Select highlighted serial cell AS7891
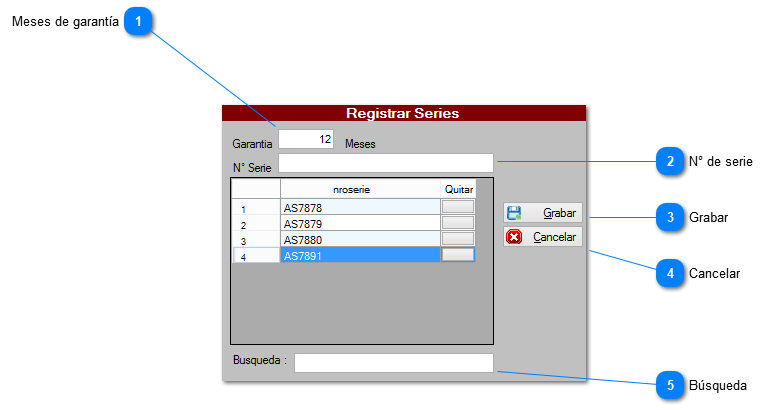 point(360,255)
